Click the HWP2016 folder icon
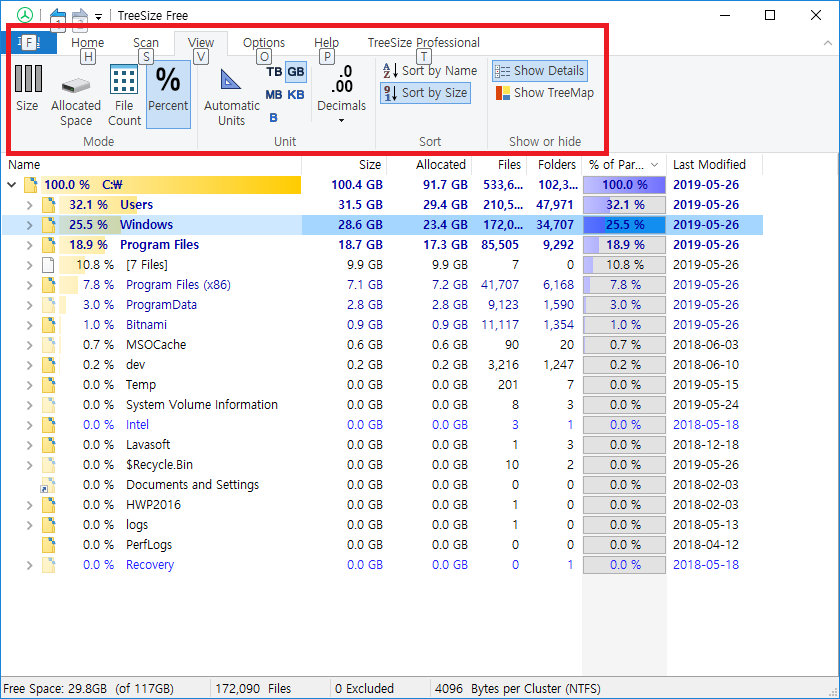This screenshot has width=840, height=699. 49,505
